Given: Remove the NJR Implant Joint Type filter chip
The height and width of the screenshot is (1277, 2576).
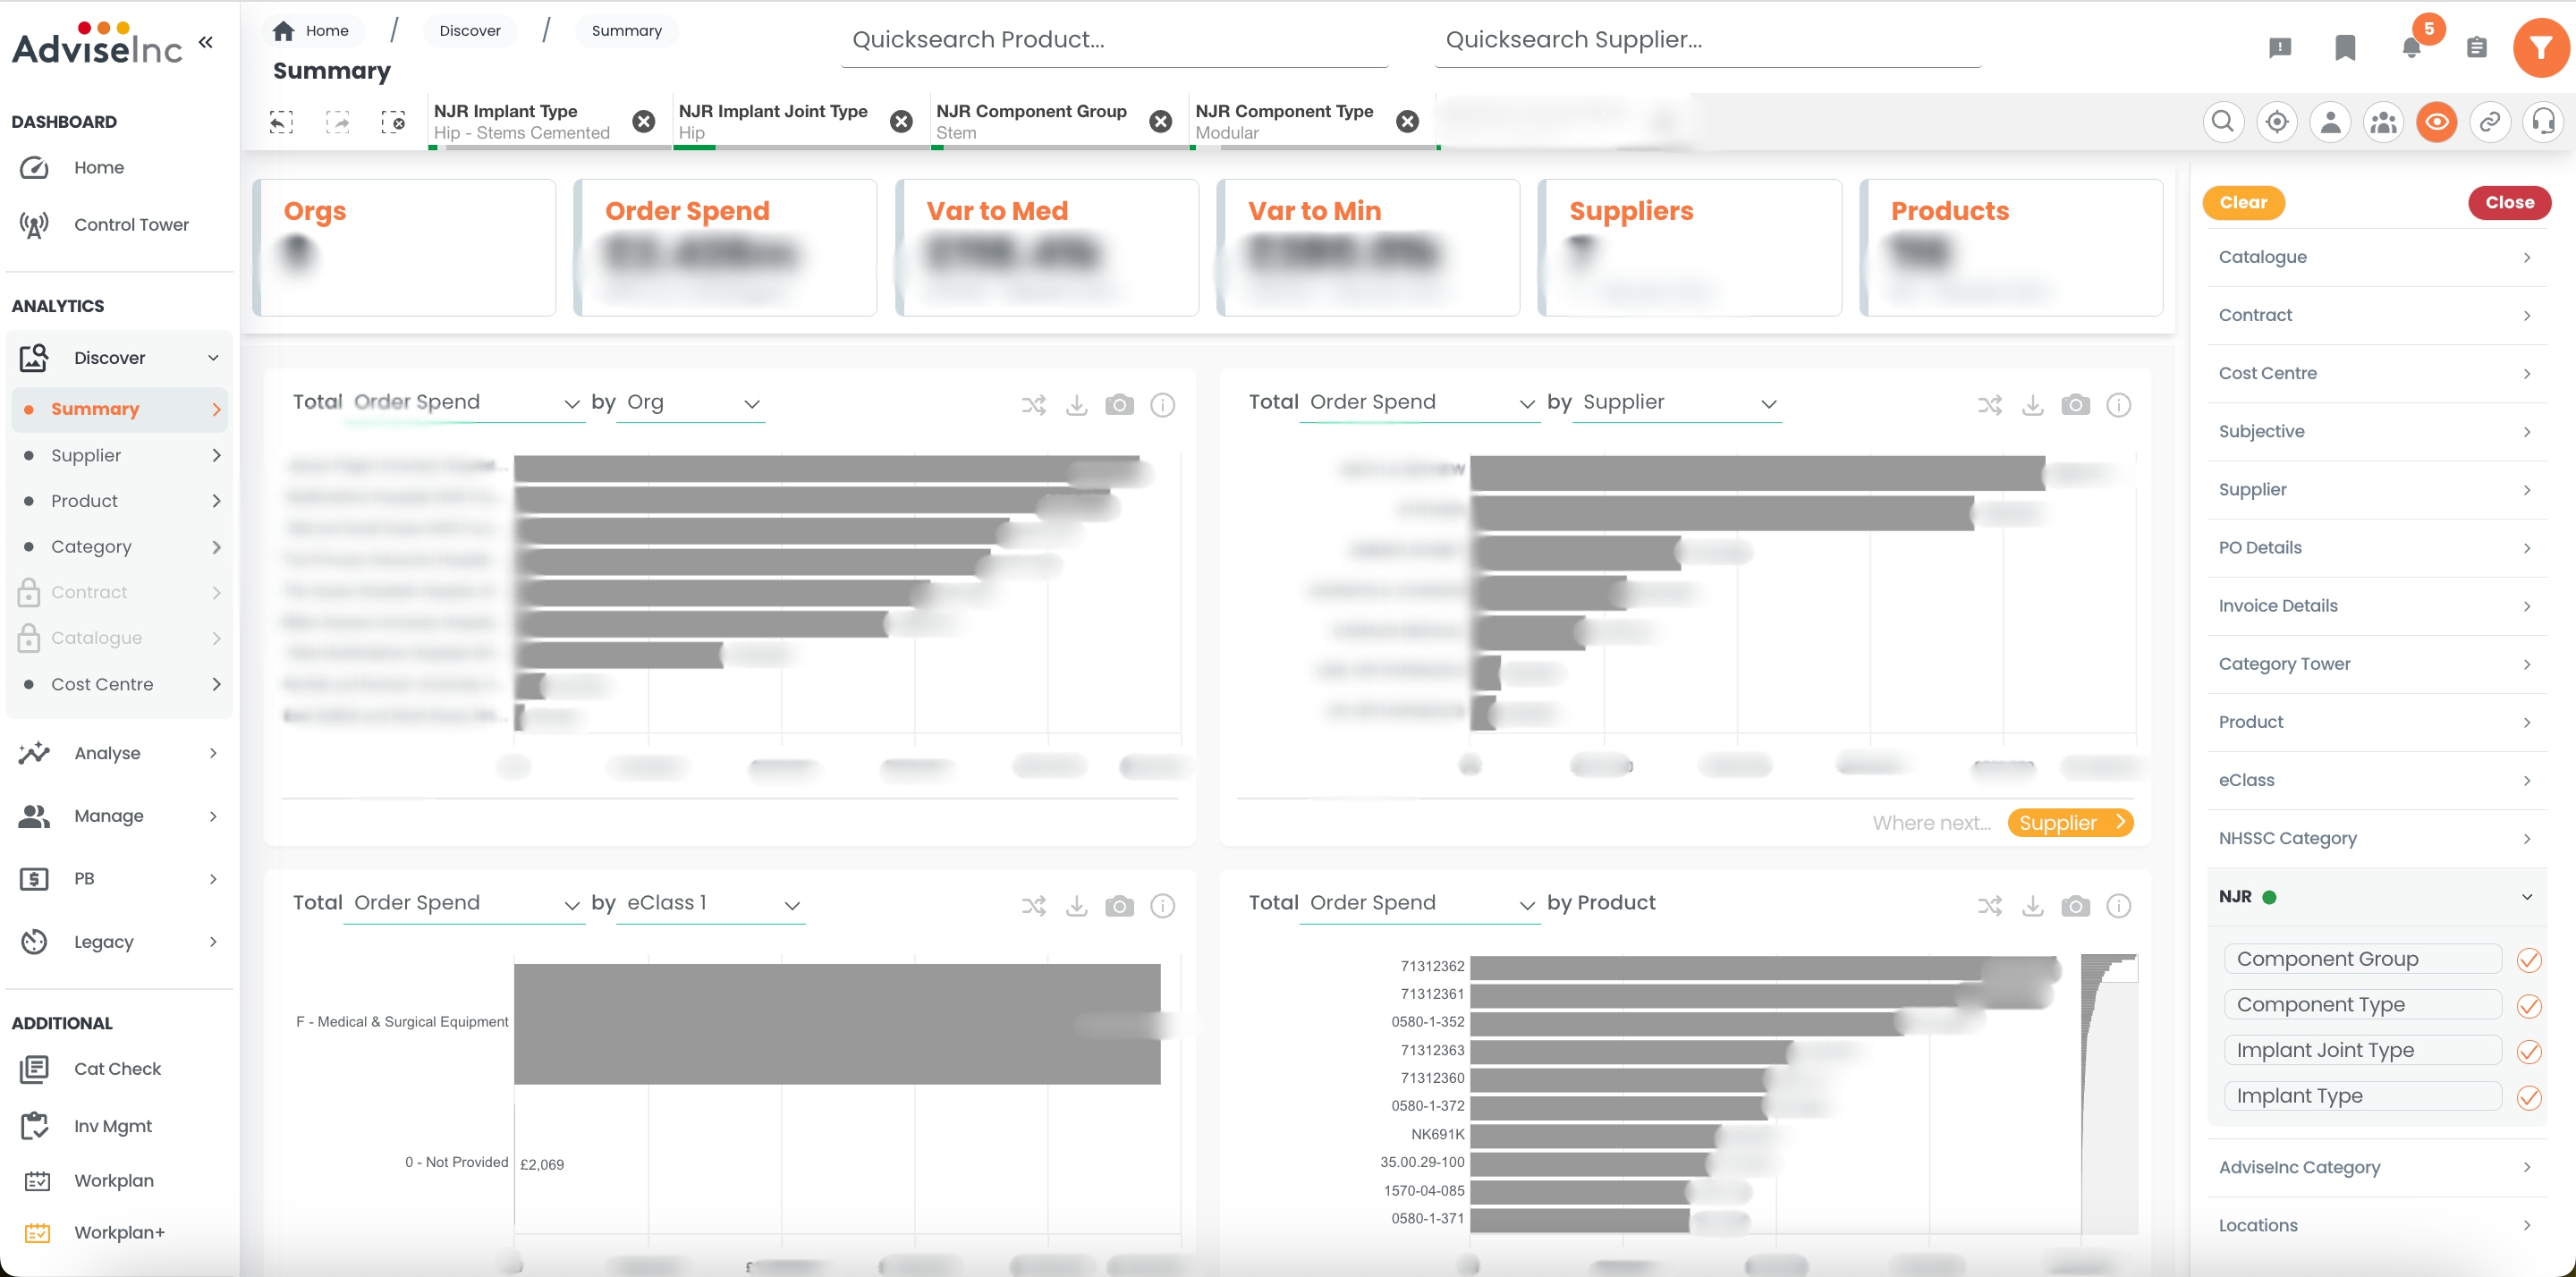Looking at the screenshot, I should 901,121.
